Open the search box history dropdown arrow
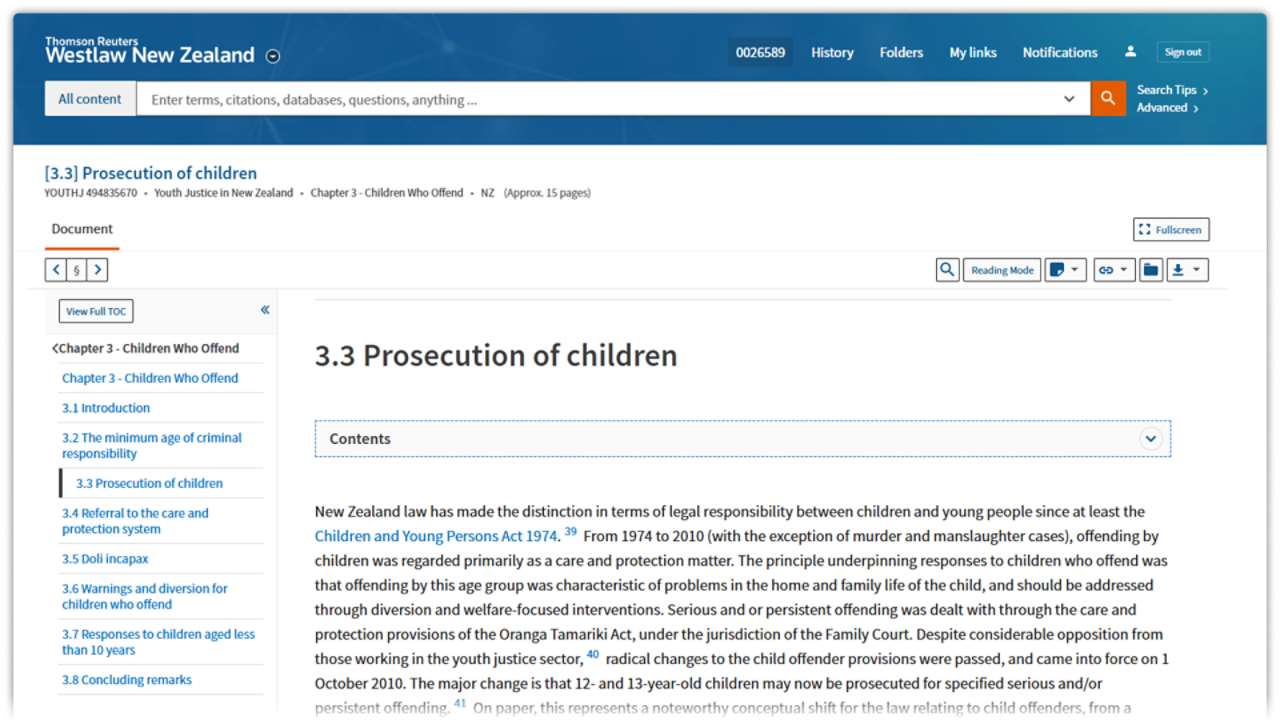The image size is (1280, 720). (1069, 99)
